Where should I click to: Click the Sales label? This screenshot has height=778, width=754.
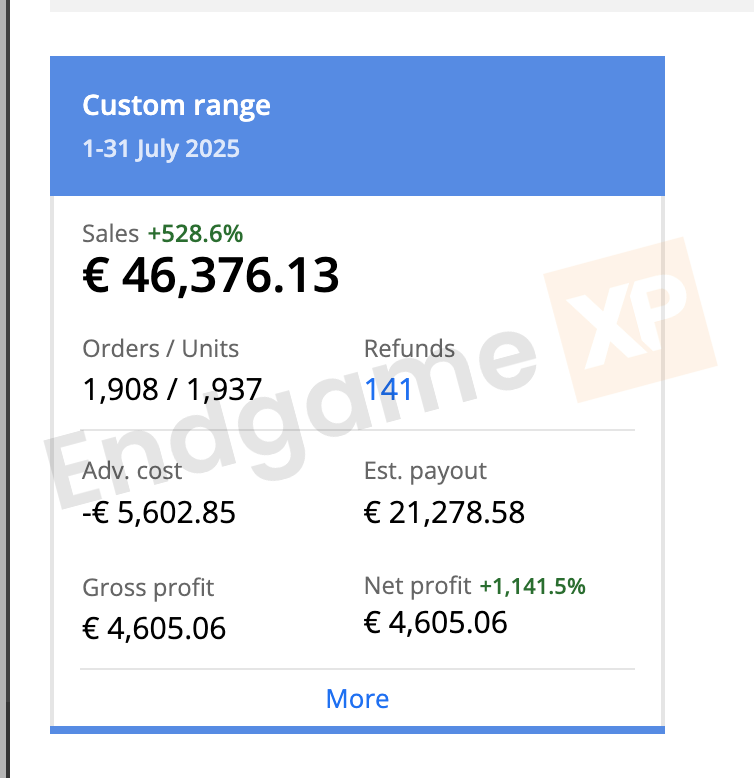[x=110, y=234]
